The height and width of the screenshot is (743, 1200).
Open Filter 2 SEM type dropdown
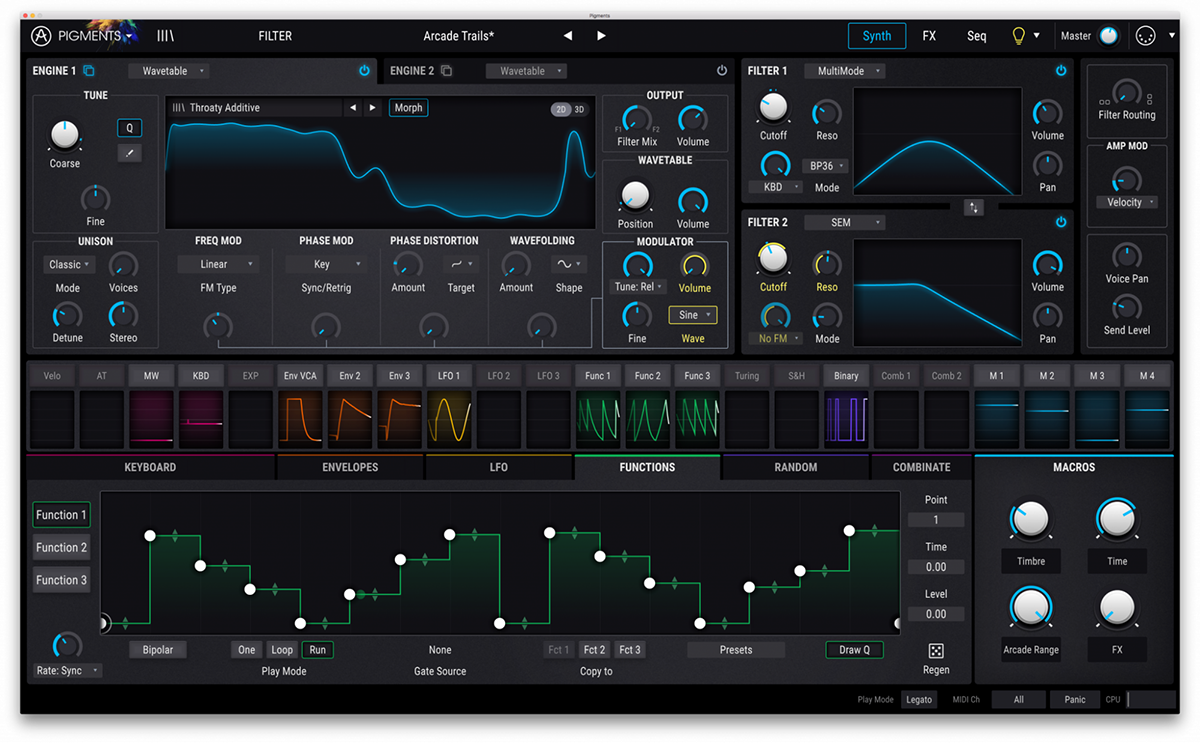[845, 222]
